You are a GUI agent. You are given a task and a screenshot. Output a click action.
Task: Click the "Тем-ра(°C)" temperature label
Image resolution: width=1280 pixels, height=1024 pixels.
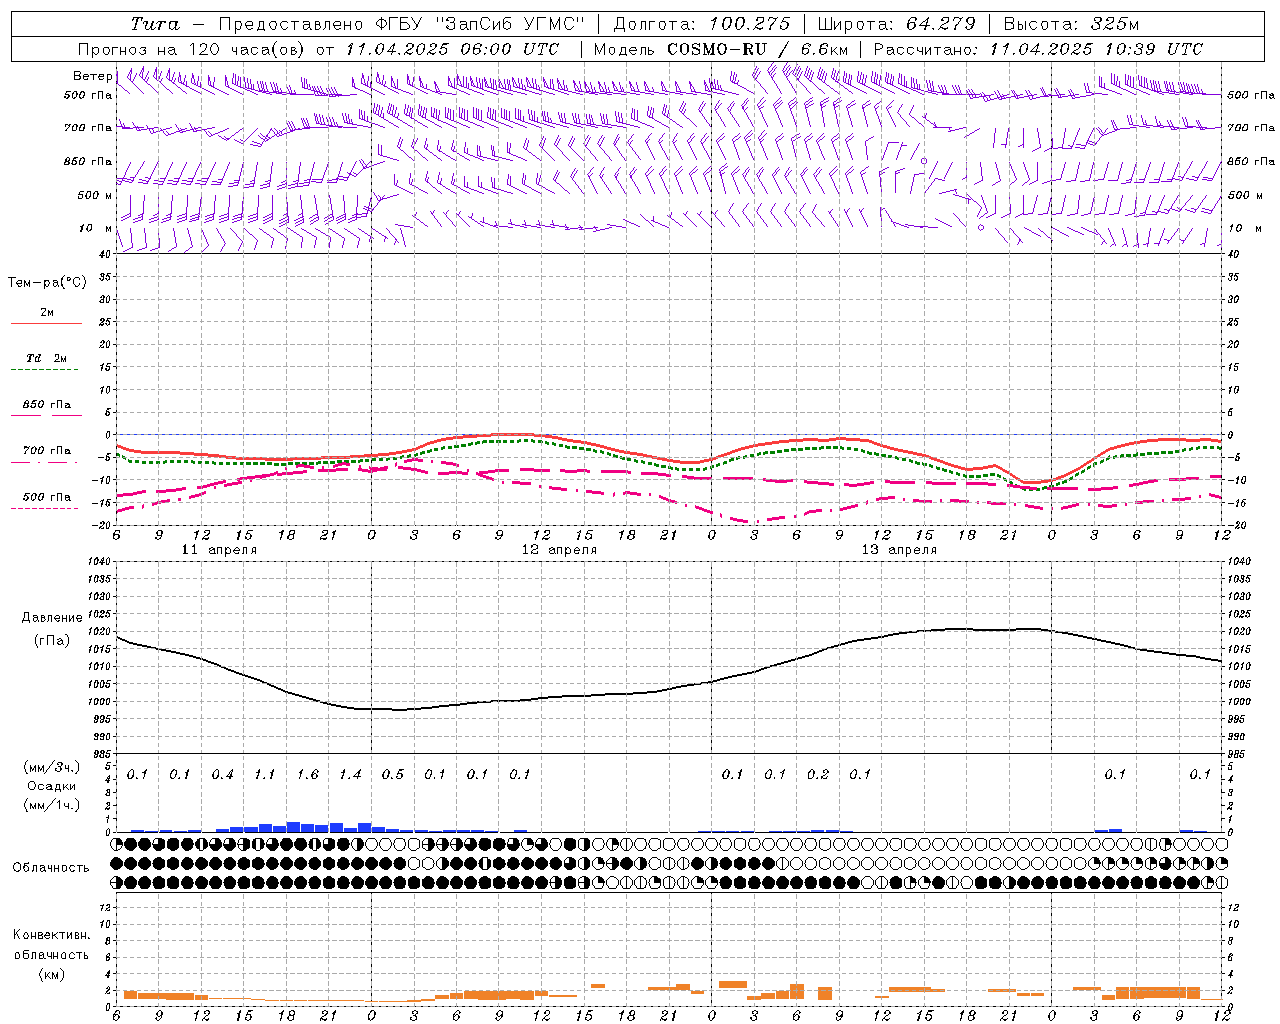(47, 283)
